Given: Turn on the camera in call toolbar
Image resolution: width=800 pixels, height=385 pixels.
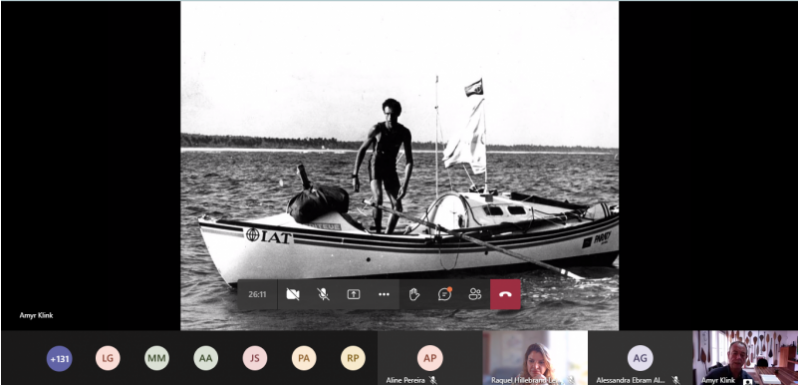Looking at the screenshot, I should (293, 294).
